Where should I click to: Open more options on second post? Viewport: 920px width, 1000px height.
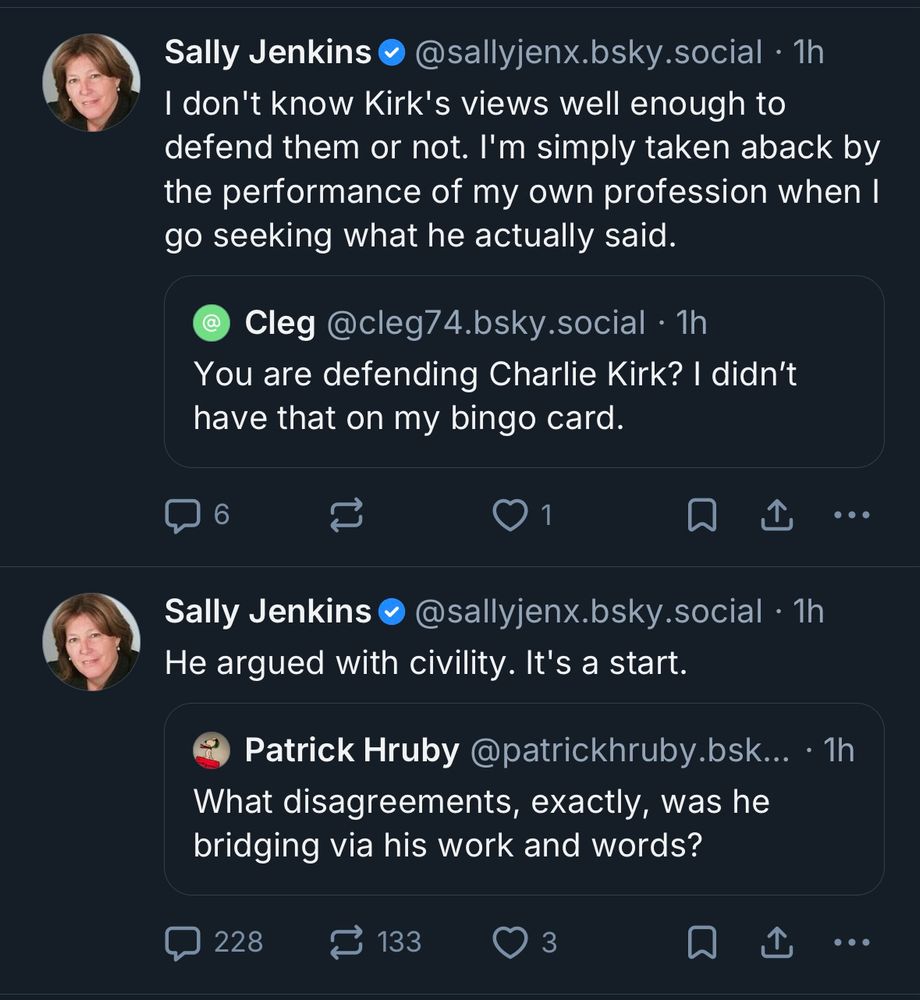tap(851, 942)
